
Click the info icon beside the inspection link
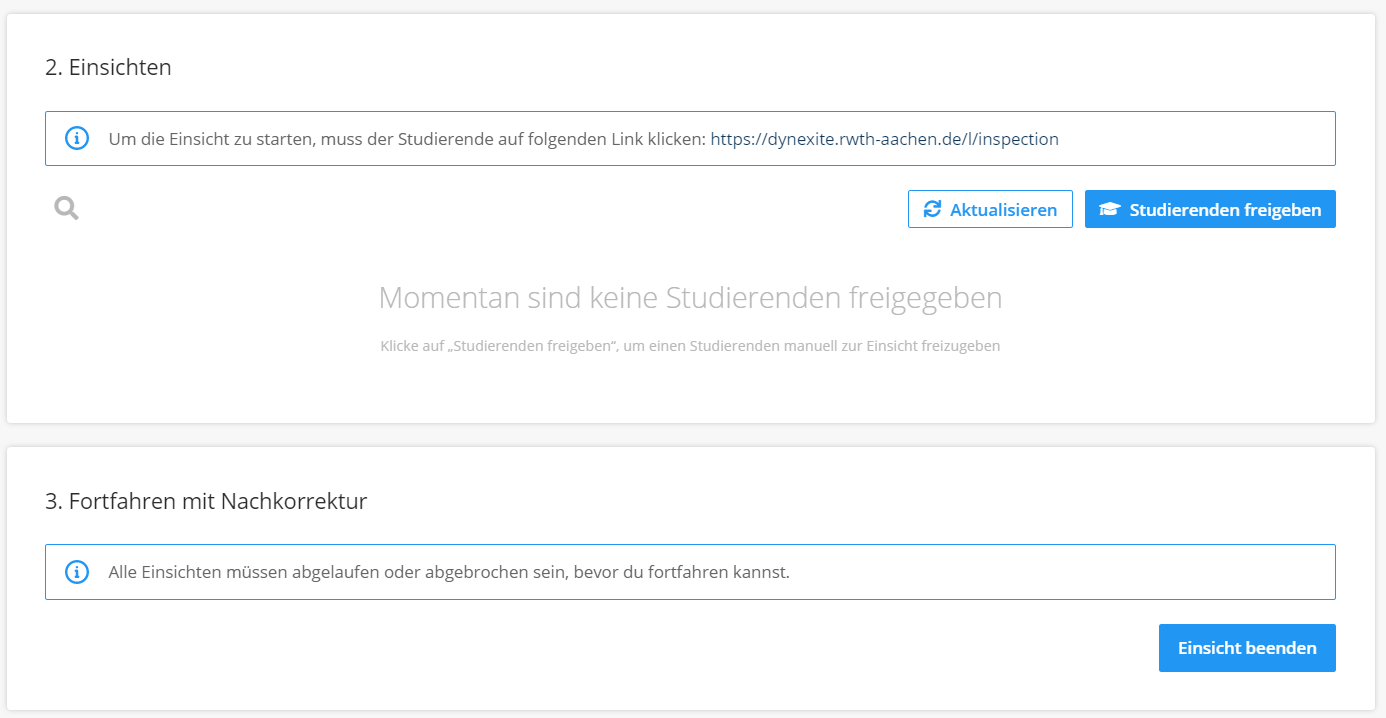(x=77, y=138)
